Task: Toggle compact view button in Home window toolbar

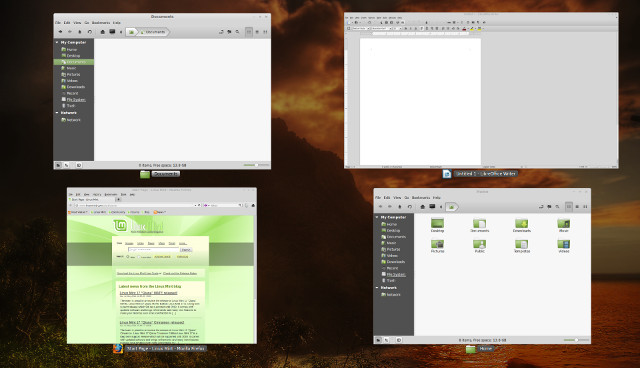Action: [585, 206]
